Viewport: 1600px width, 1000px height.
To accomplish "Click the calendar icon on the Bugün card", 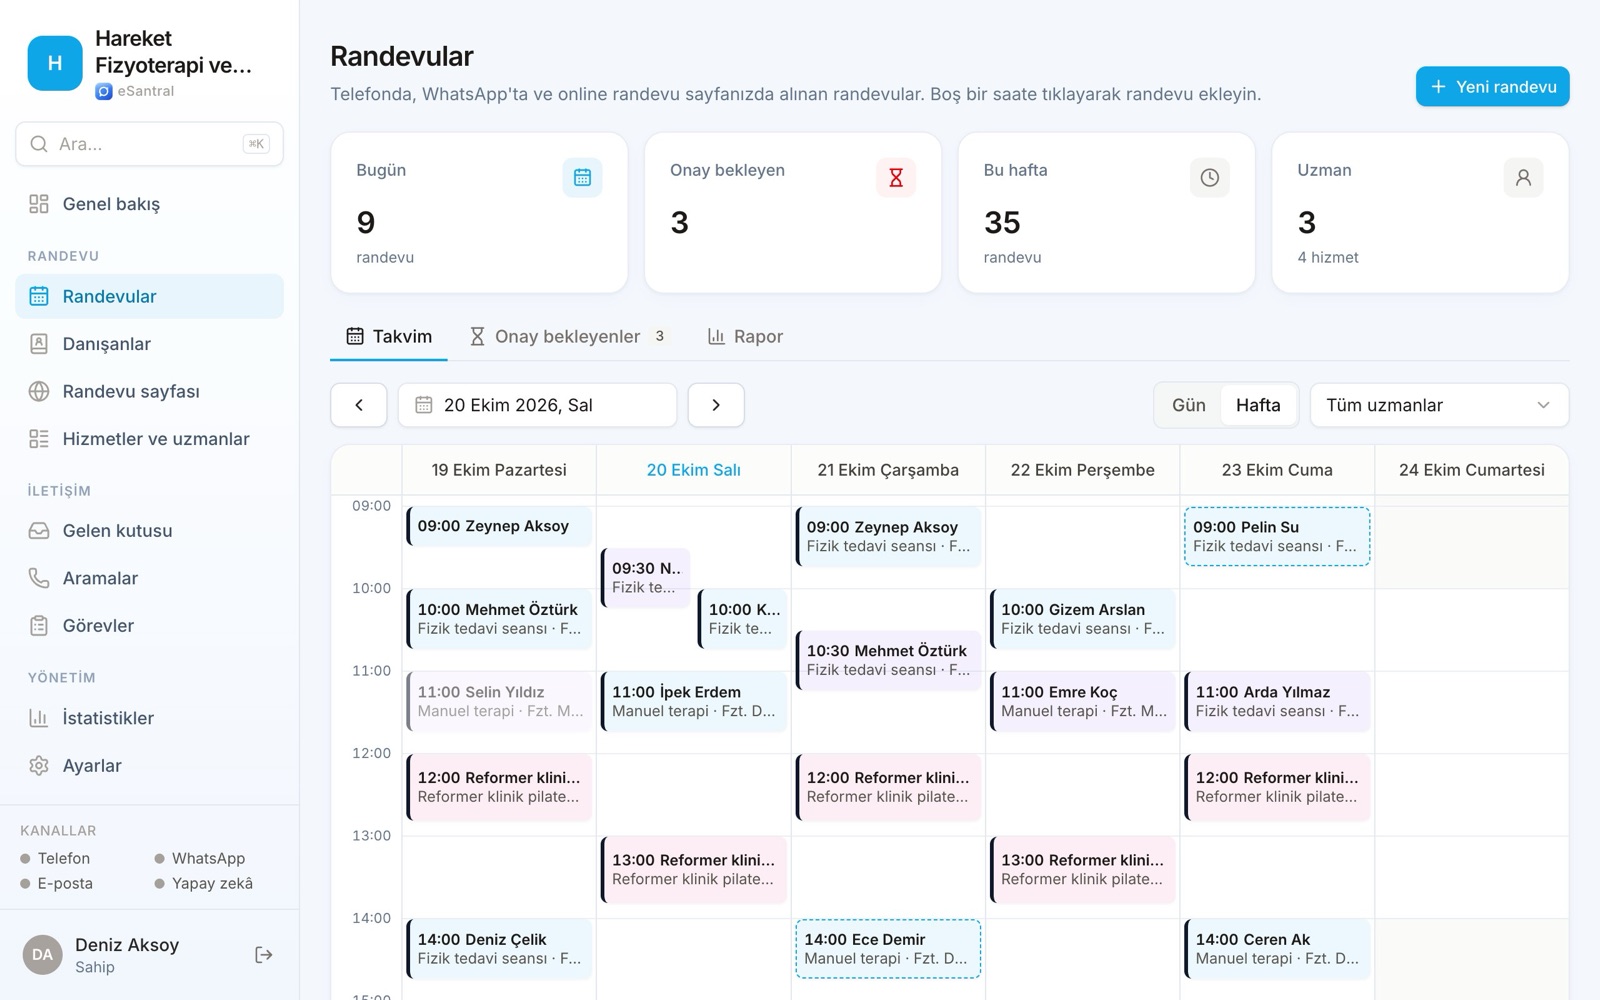I will (582, 178).
